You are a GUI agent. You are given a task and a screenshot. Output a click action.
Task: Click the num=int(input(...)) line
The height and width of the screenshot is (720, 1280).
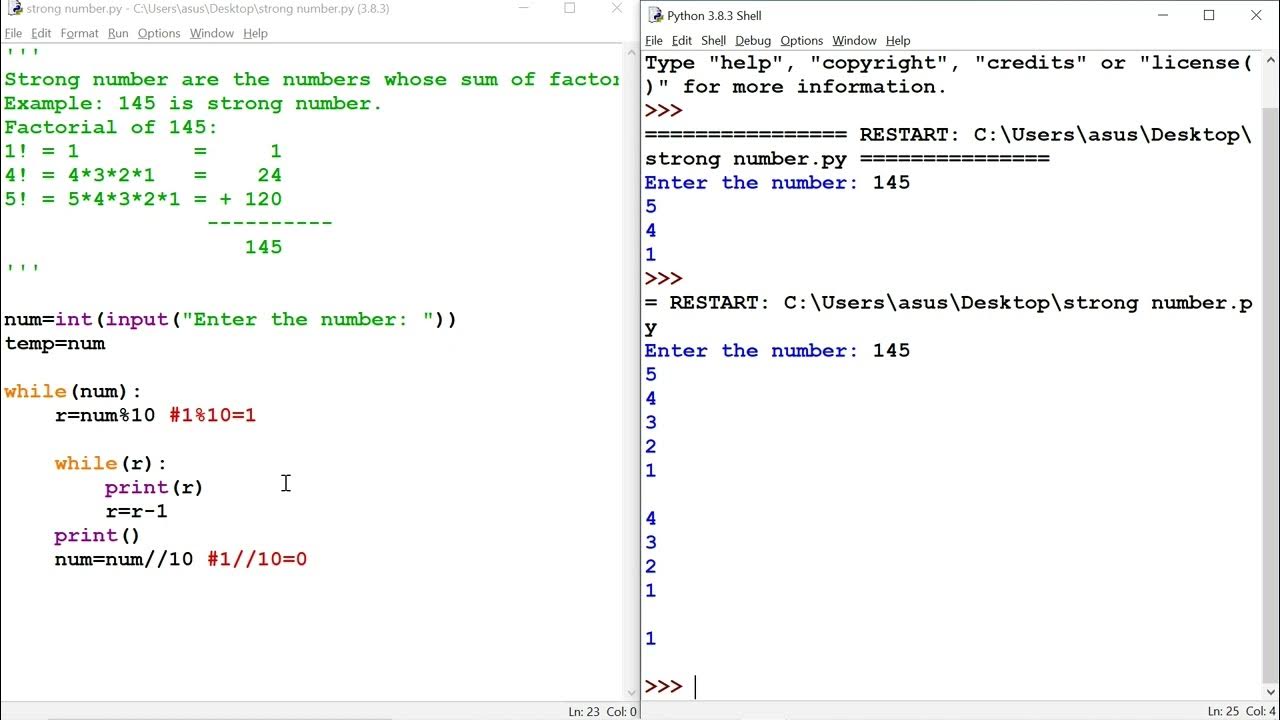(x=230, y=319)
